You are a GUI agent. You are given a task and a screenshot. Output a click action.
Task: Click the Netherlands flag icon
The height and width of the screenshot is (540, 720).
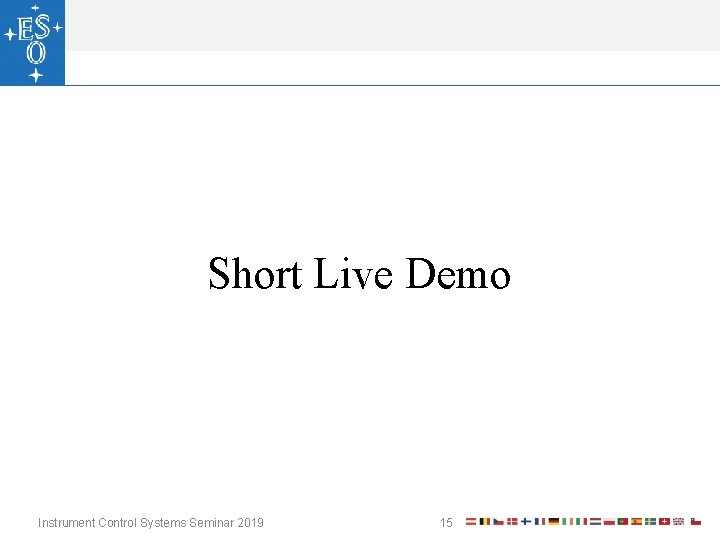(596, 521)
